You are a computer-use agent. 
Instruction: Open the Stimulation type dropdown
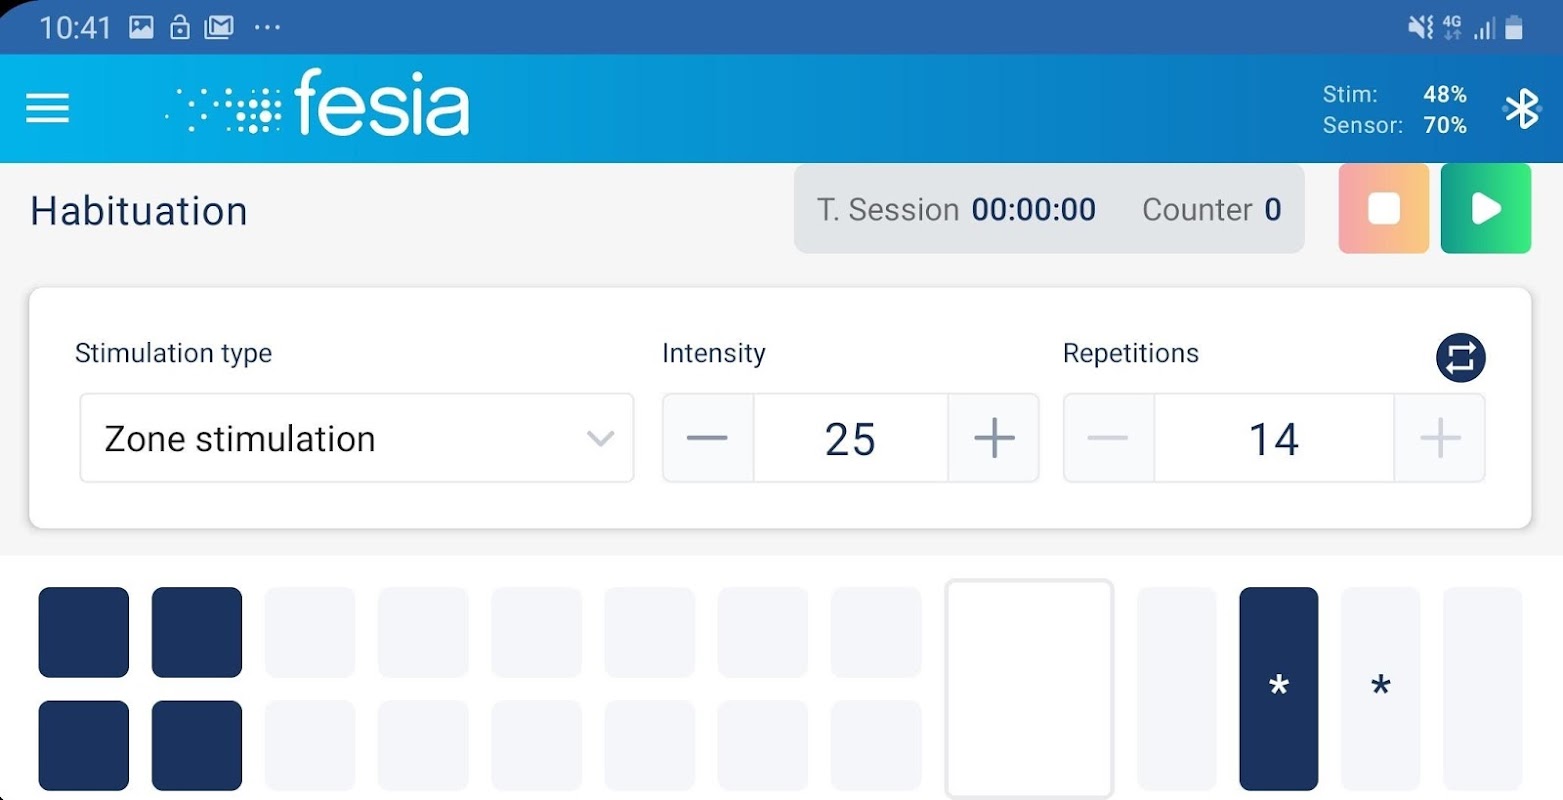357,438
